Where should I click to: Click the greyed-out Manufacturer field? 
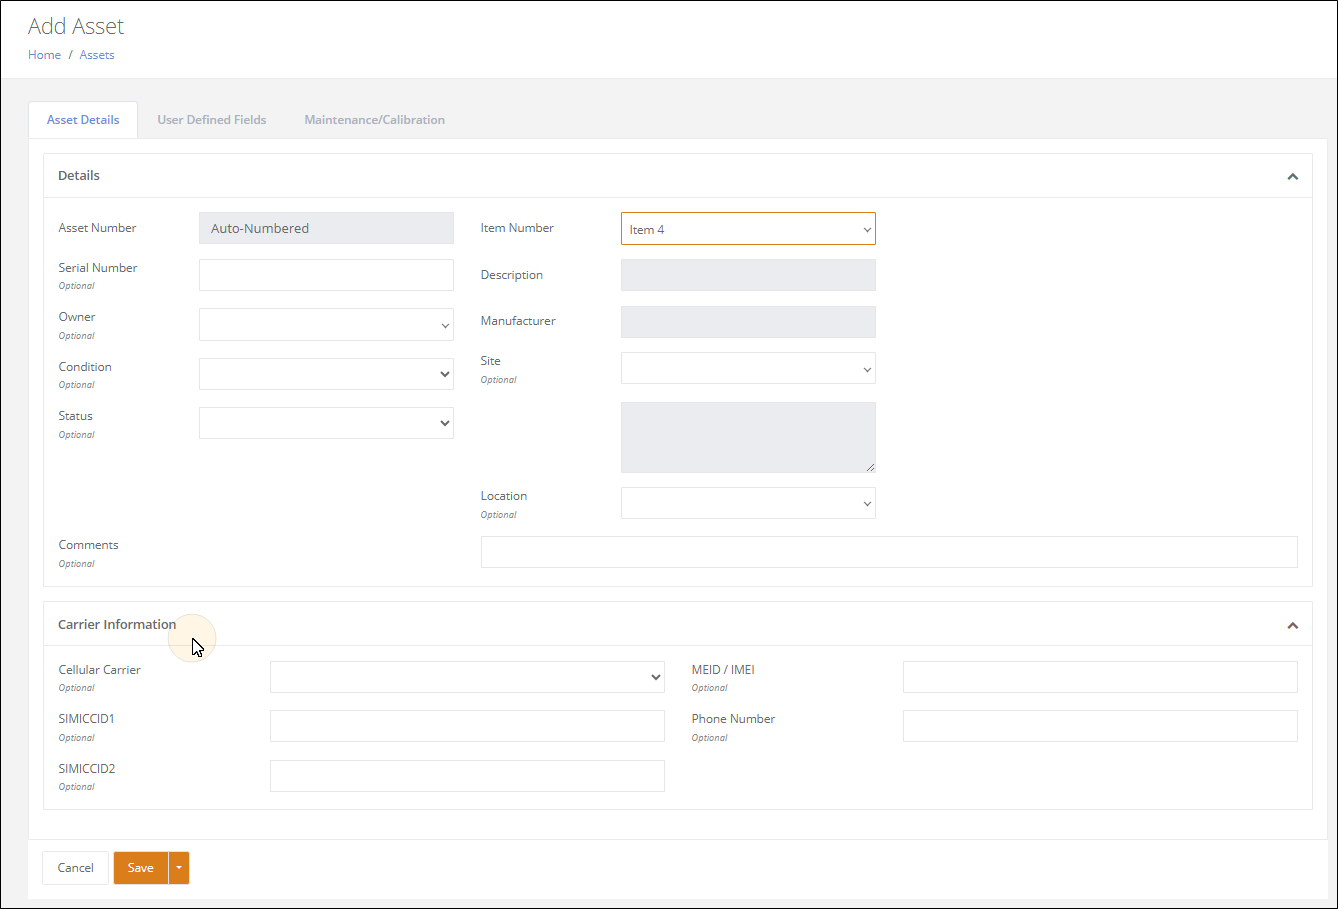748,322
